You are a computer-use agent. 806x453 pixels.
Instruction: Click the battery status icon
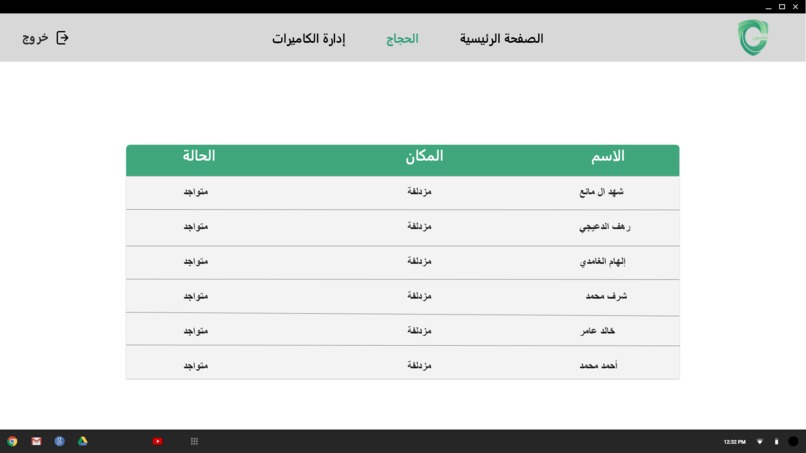[776, 442]
